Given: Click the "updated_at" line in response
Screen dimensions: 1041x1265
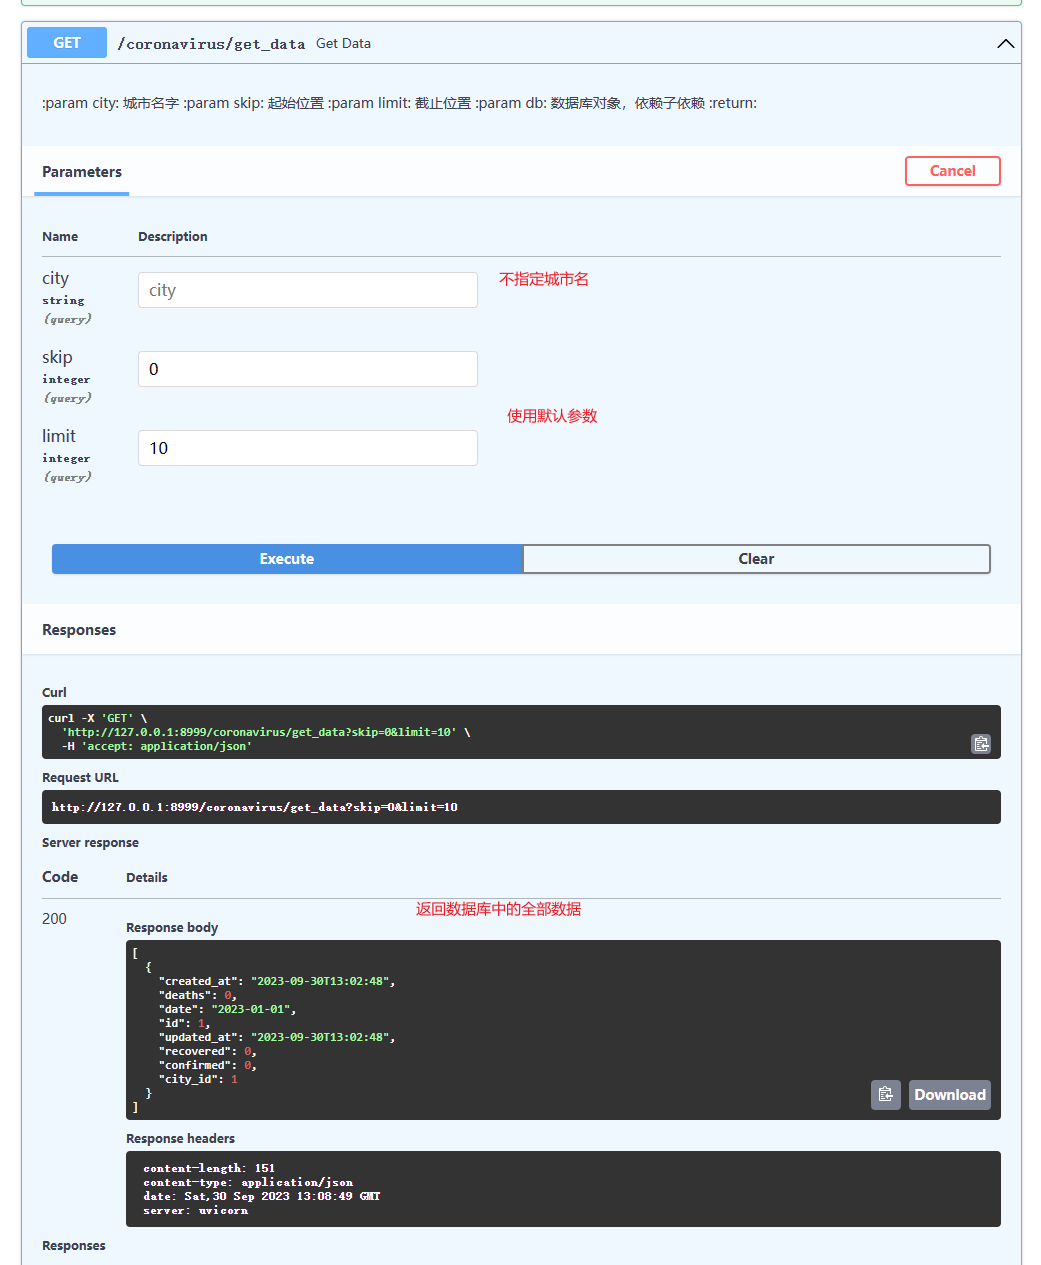Looking at the screenshot, I should [277, 1037].
